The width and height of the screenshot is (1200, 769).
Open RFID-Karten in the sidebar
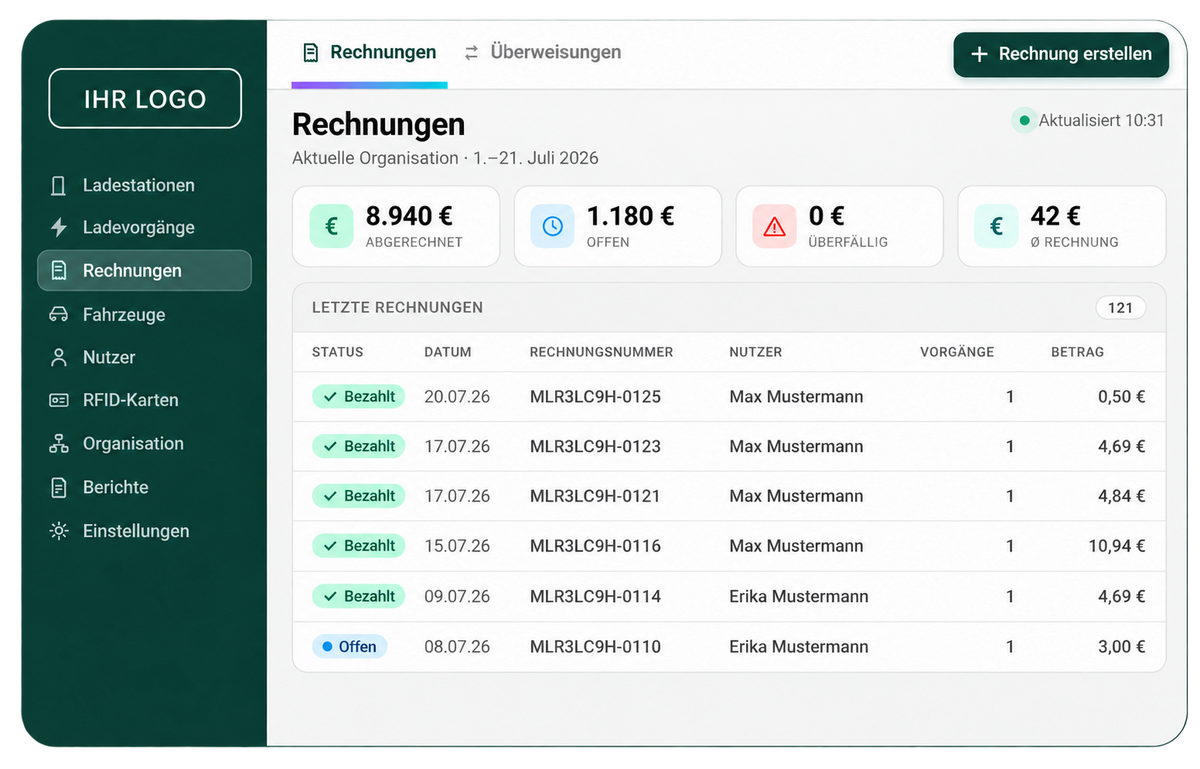pyautogui.click(x=144, y=400)
